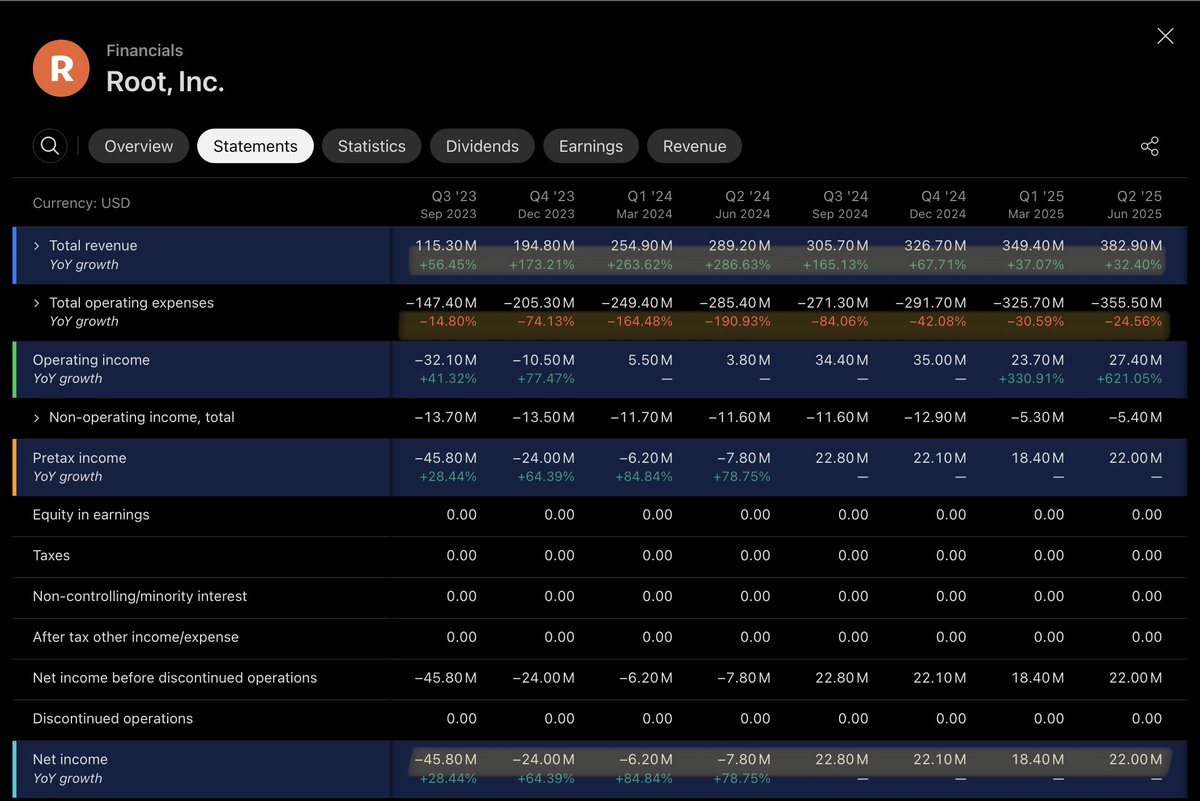Click operating income growth +330.91%
1200x801 pixels.
1032,379
